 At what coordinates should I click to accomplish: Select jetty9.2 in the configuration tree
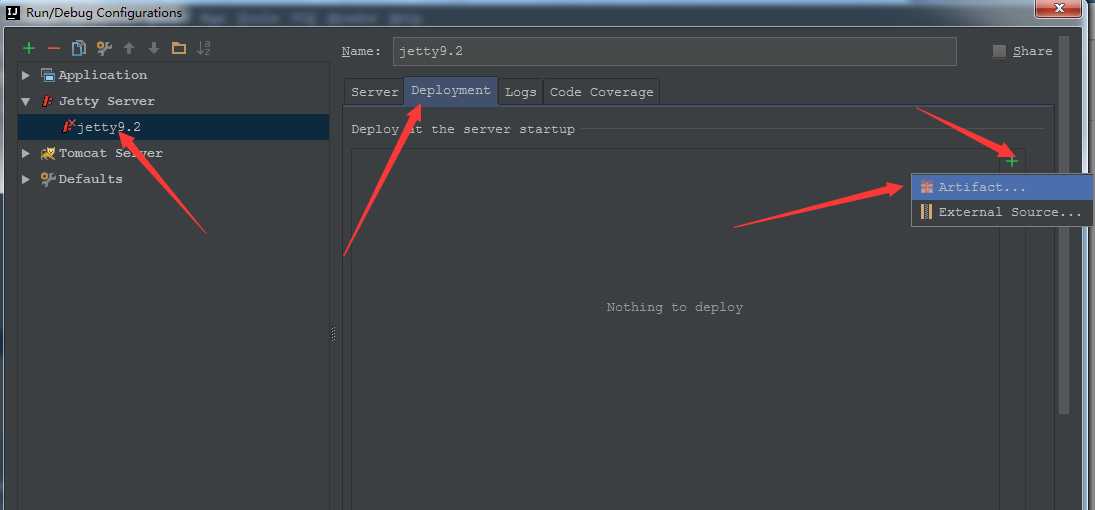tap(173, 127)
